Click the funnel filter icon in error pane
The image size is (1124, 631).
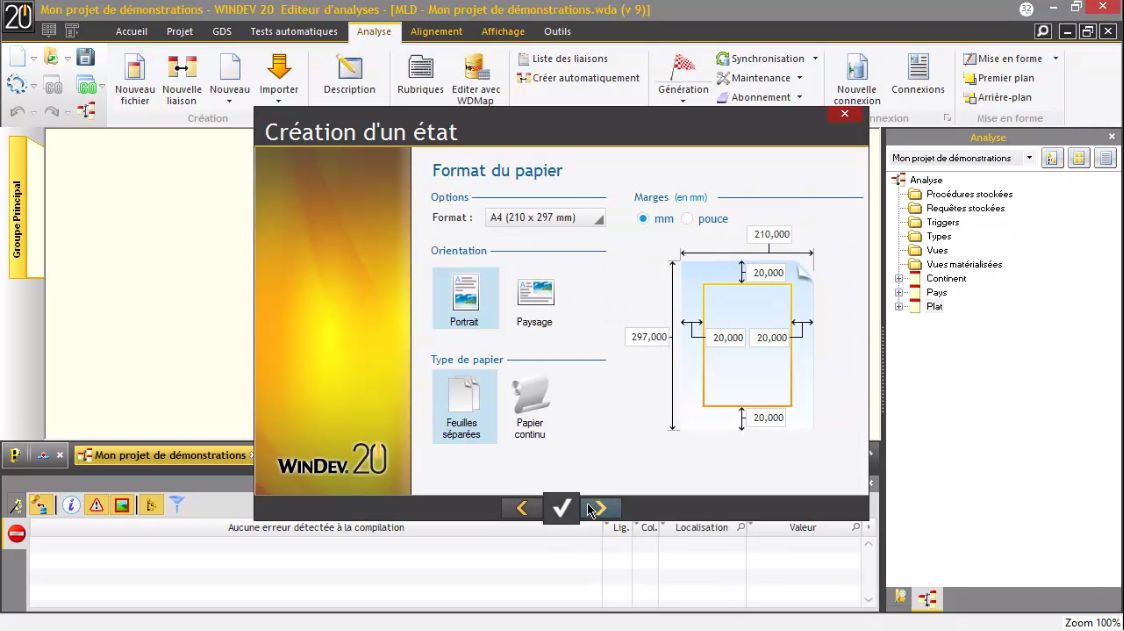click(177, 505)
